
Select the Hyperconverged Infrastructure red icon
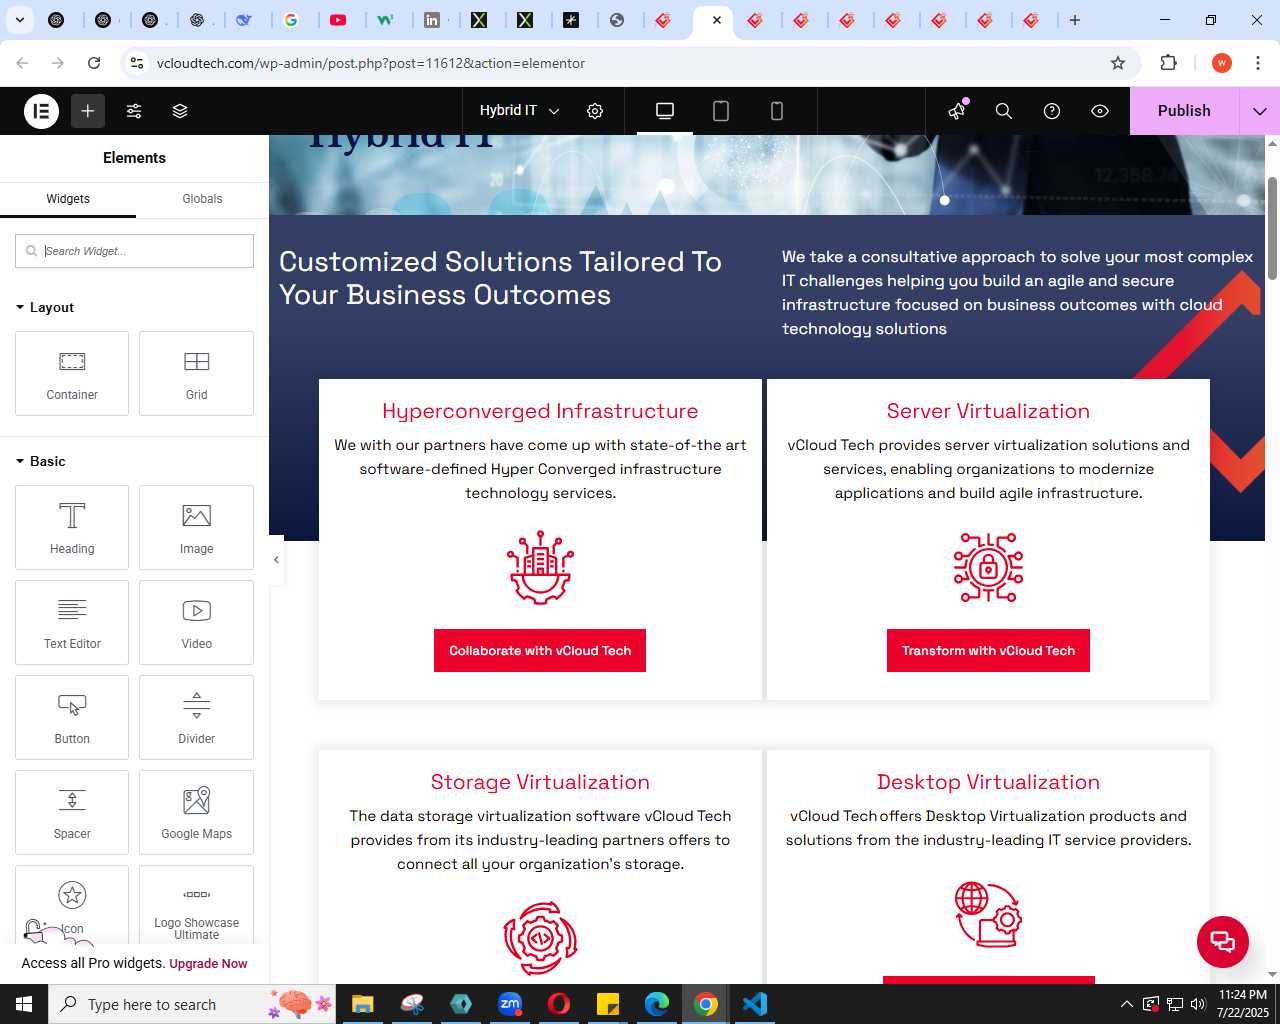(x=540, y=568)
